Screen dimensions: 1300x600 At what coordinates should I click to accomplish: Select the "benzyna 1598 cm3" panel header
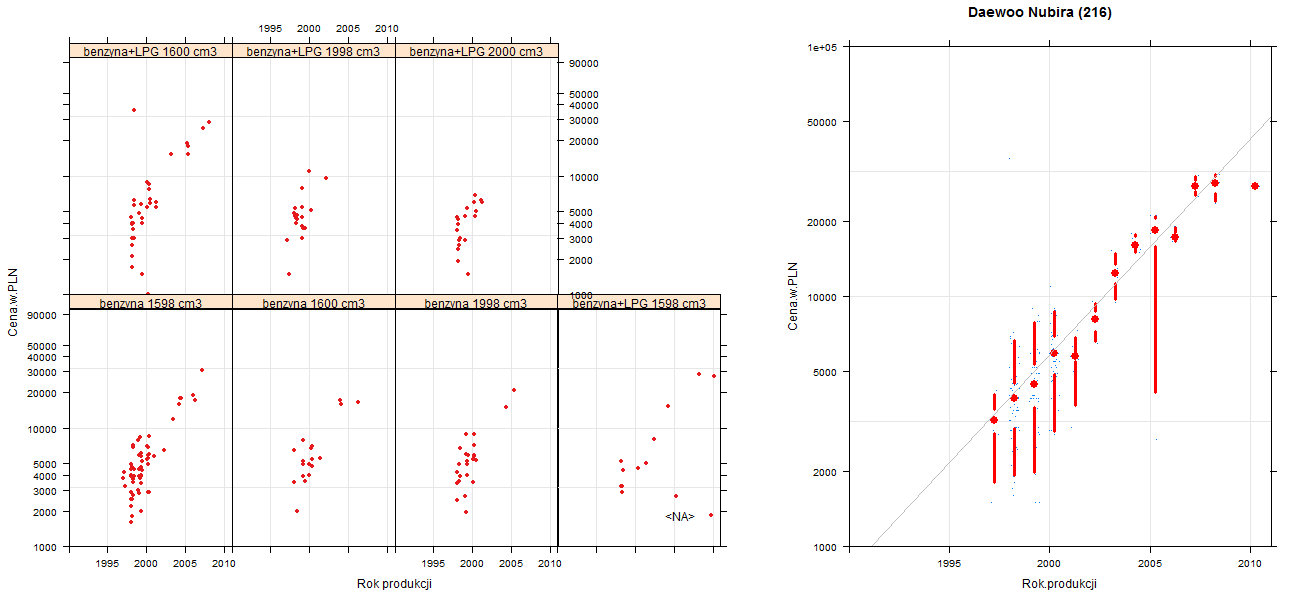pyautogui.click(x=150, y=302)
